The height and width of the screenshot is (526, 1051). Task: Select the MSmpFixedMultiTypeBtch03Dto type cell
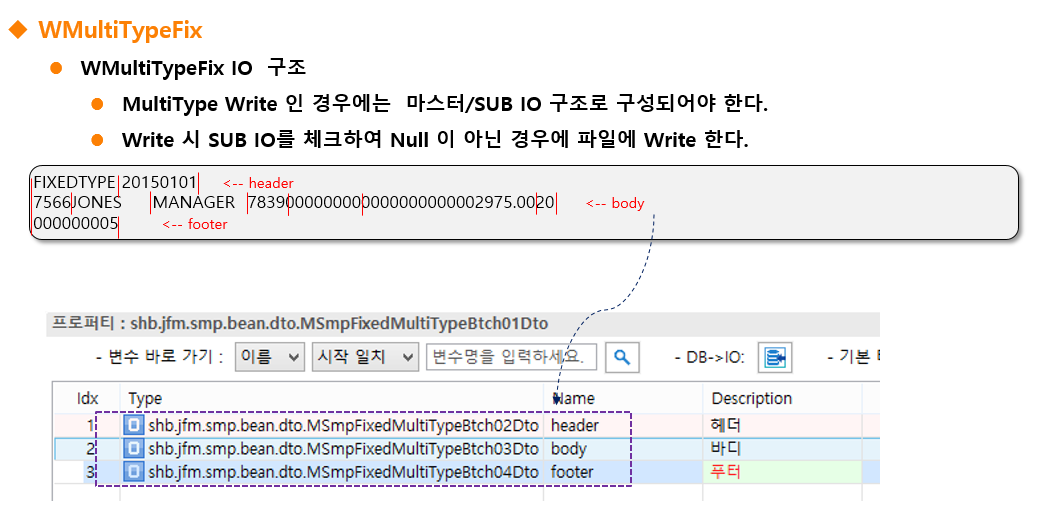[x=343, y=449]
